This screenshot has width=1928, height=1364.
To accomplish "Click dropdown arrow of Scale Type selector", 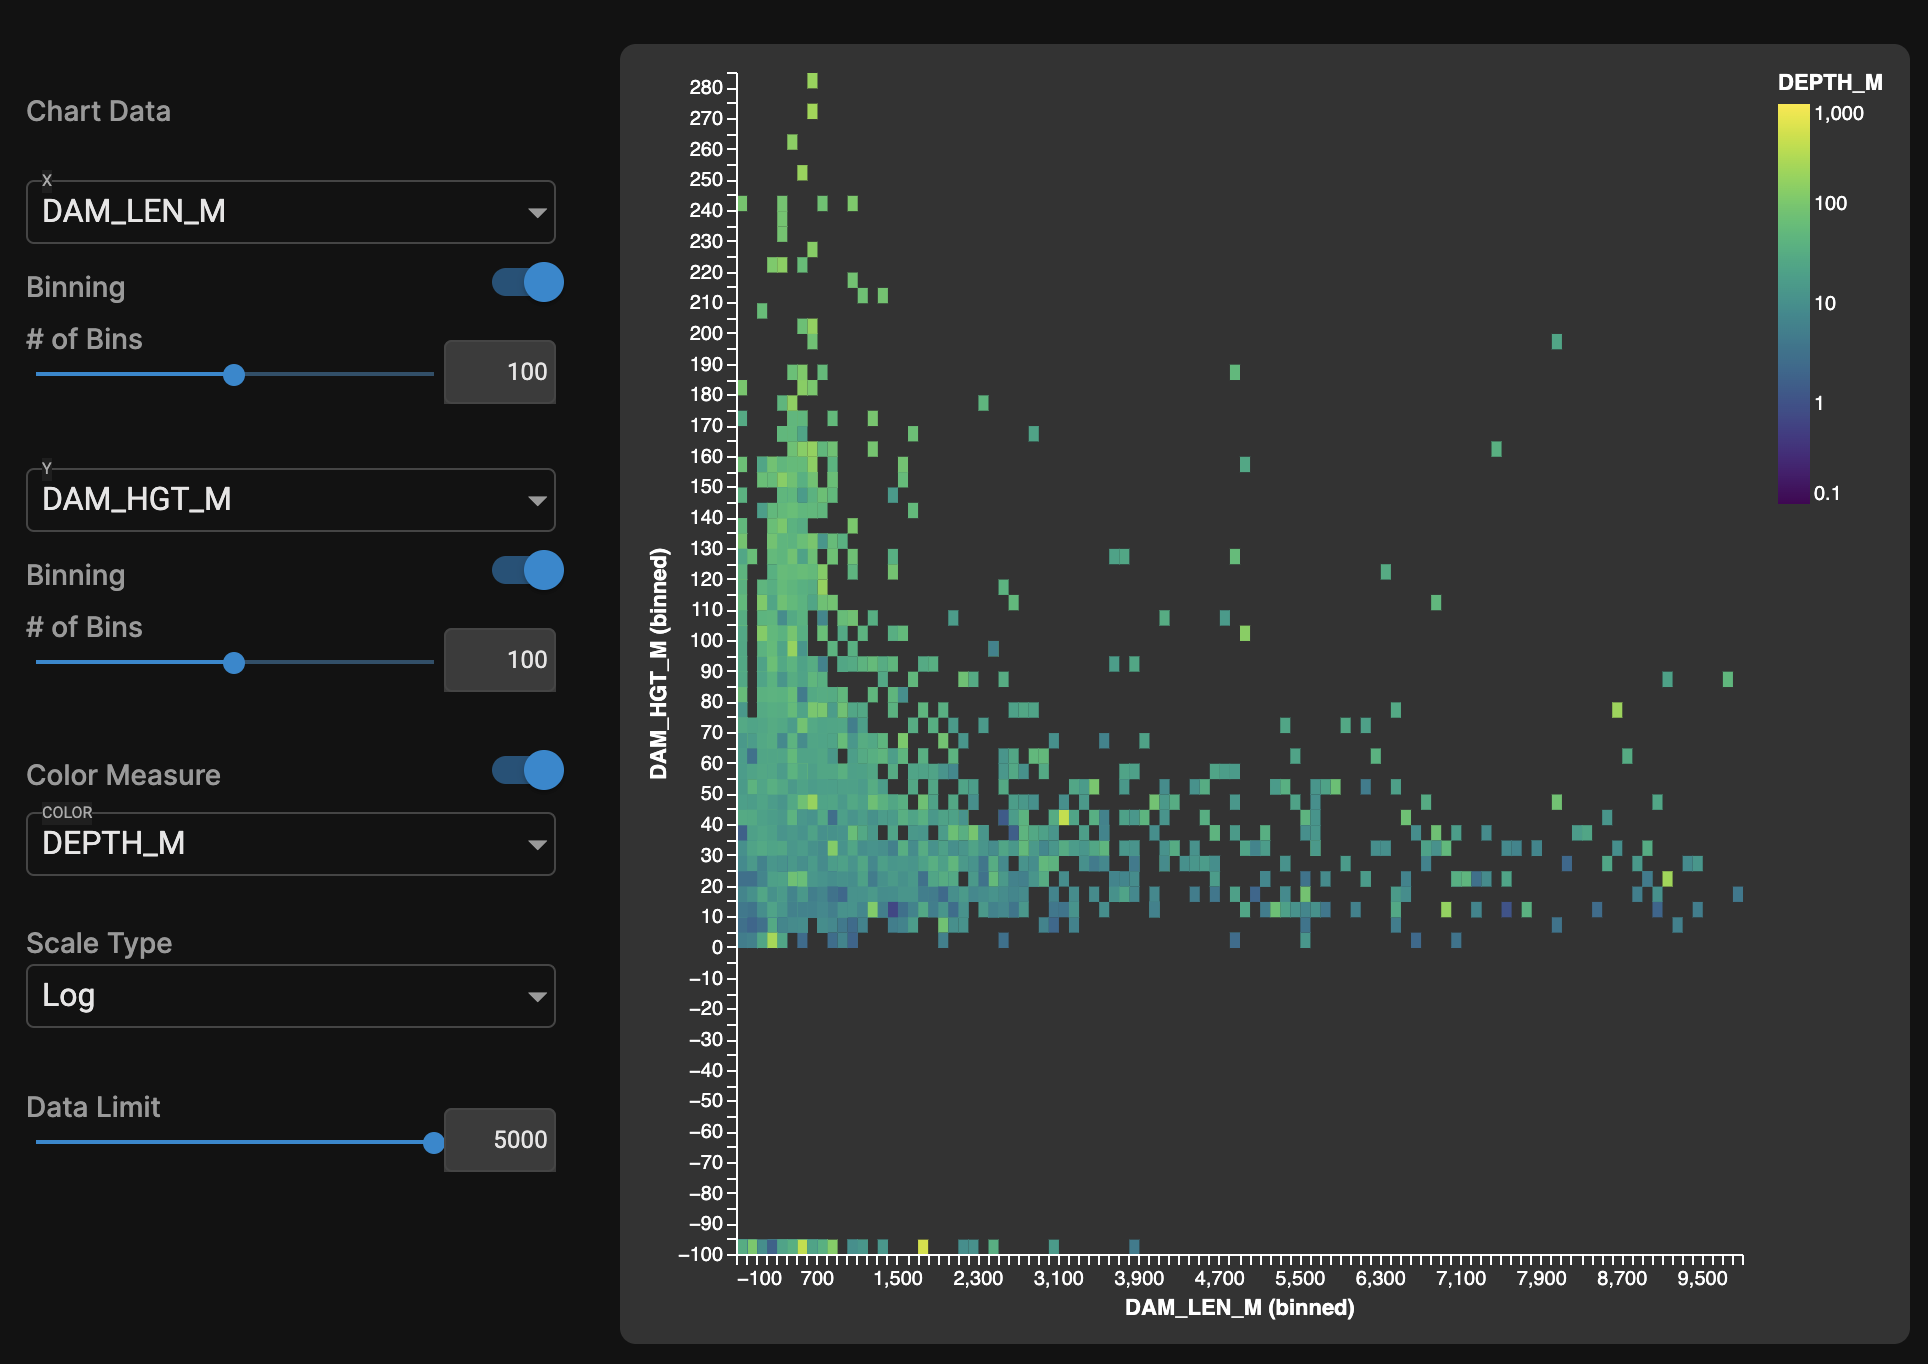I will (537, 997).
